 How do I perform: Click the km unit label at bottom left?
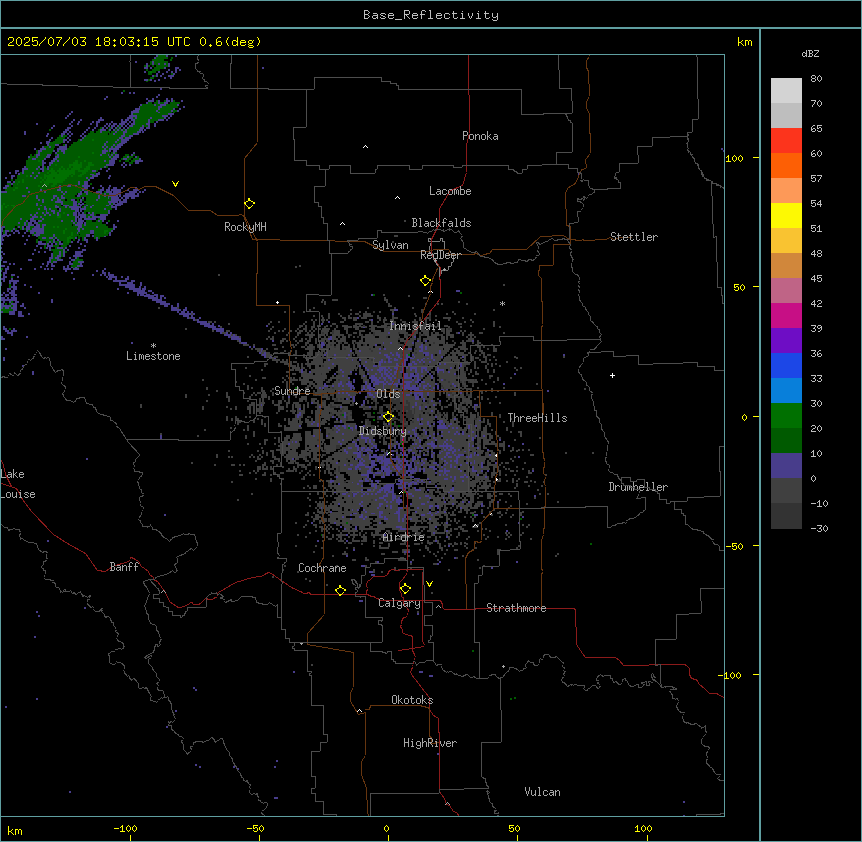[x=15, y=830]
